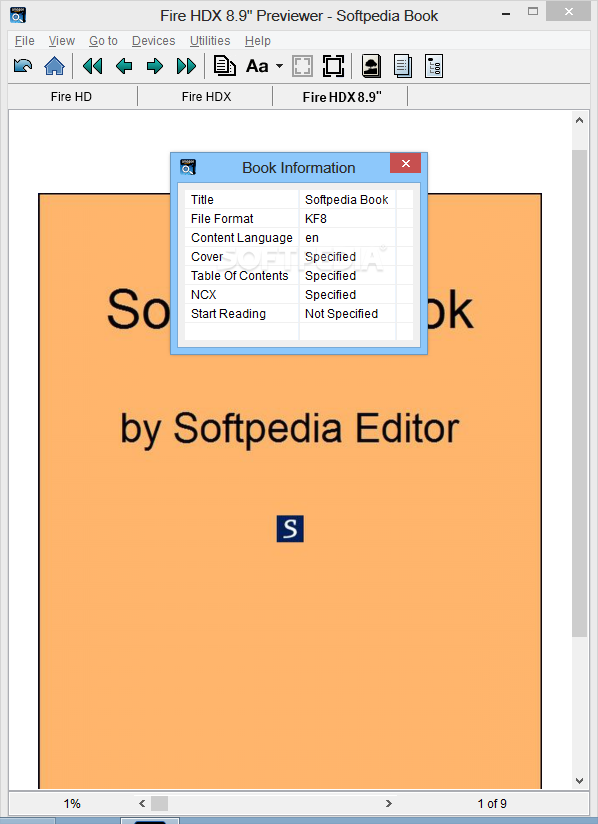Select the 'KF8' value cell

347,219
